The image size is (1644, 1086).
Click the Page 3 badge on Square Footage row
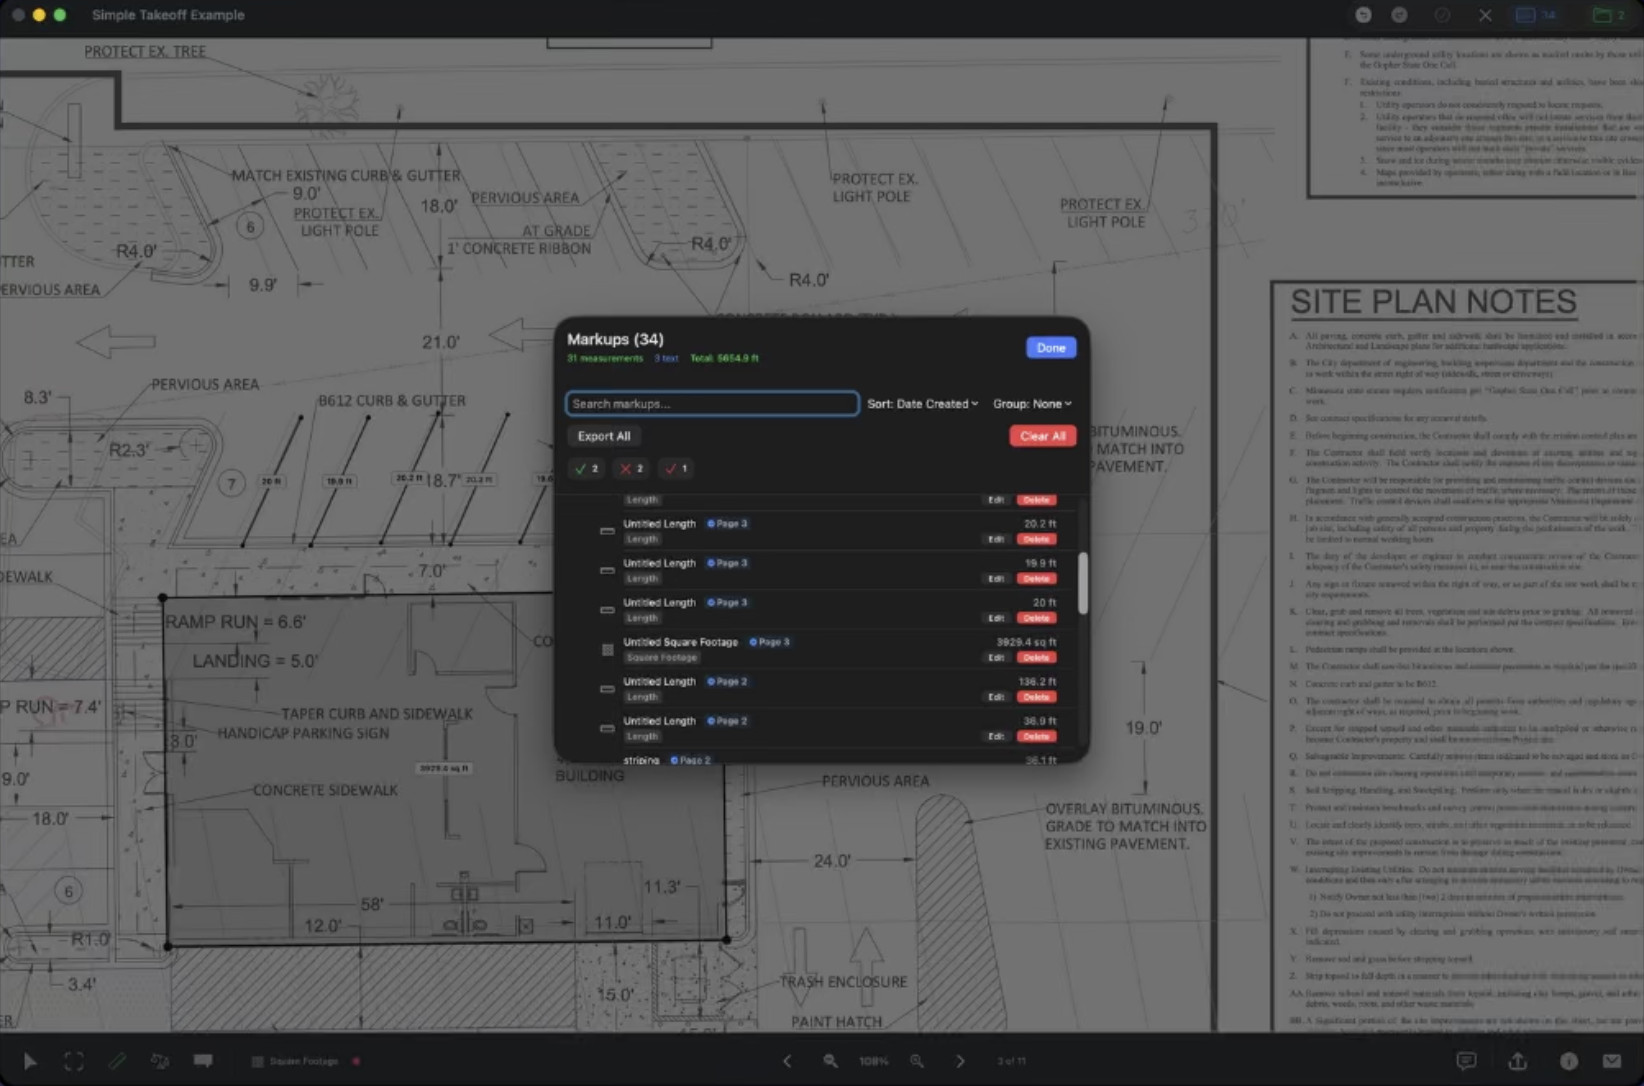tap(770, 642)
